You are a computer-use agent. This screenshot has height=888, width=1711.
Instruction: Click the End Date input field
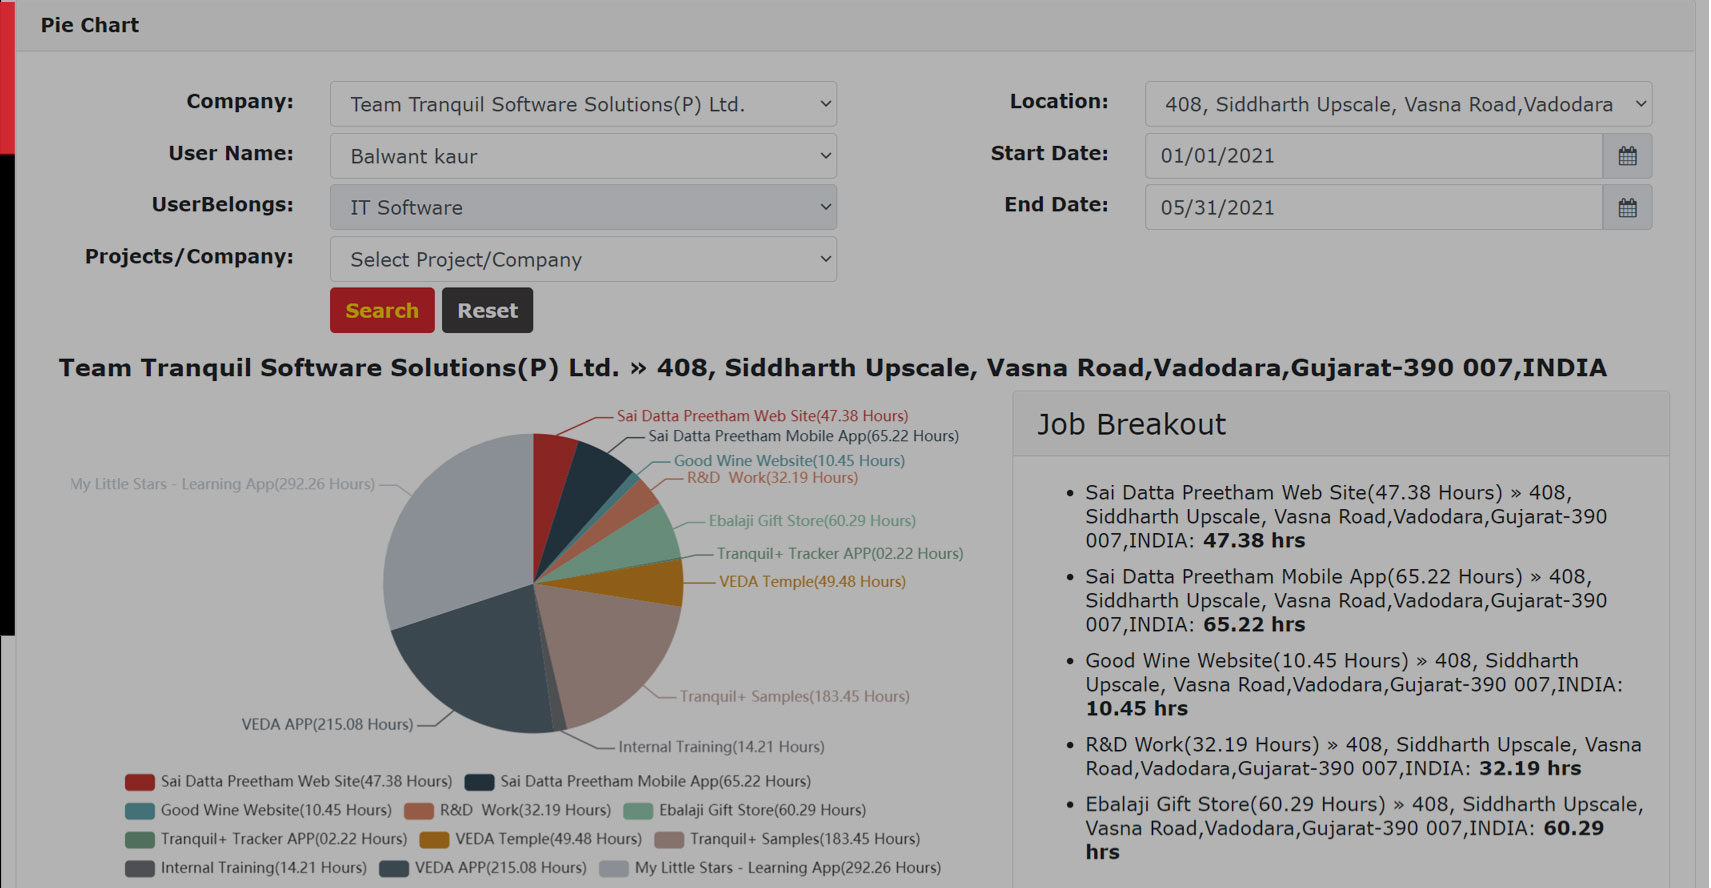tap(1373, 208)
